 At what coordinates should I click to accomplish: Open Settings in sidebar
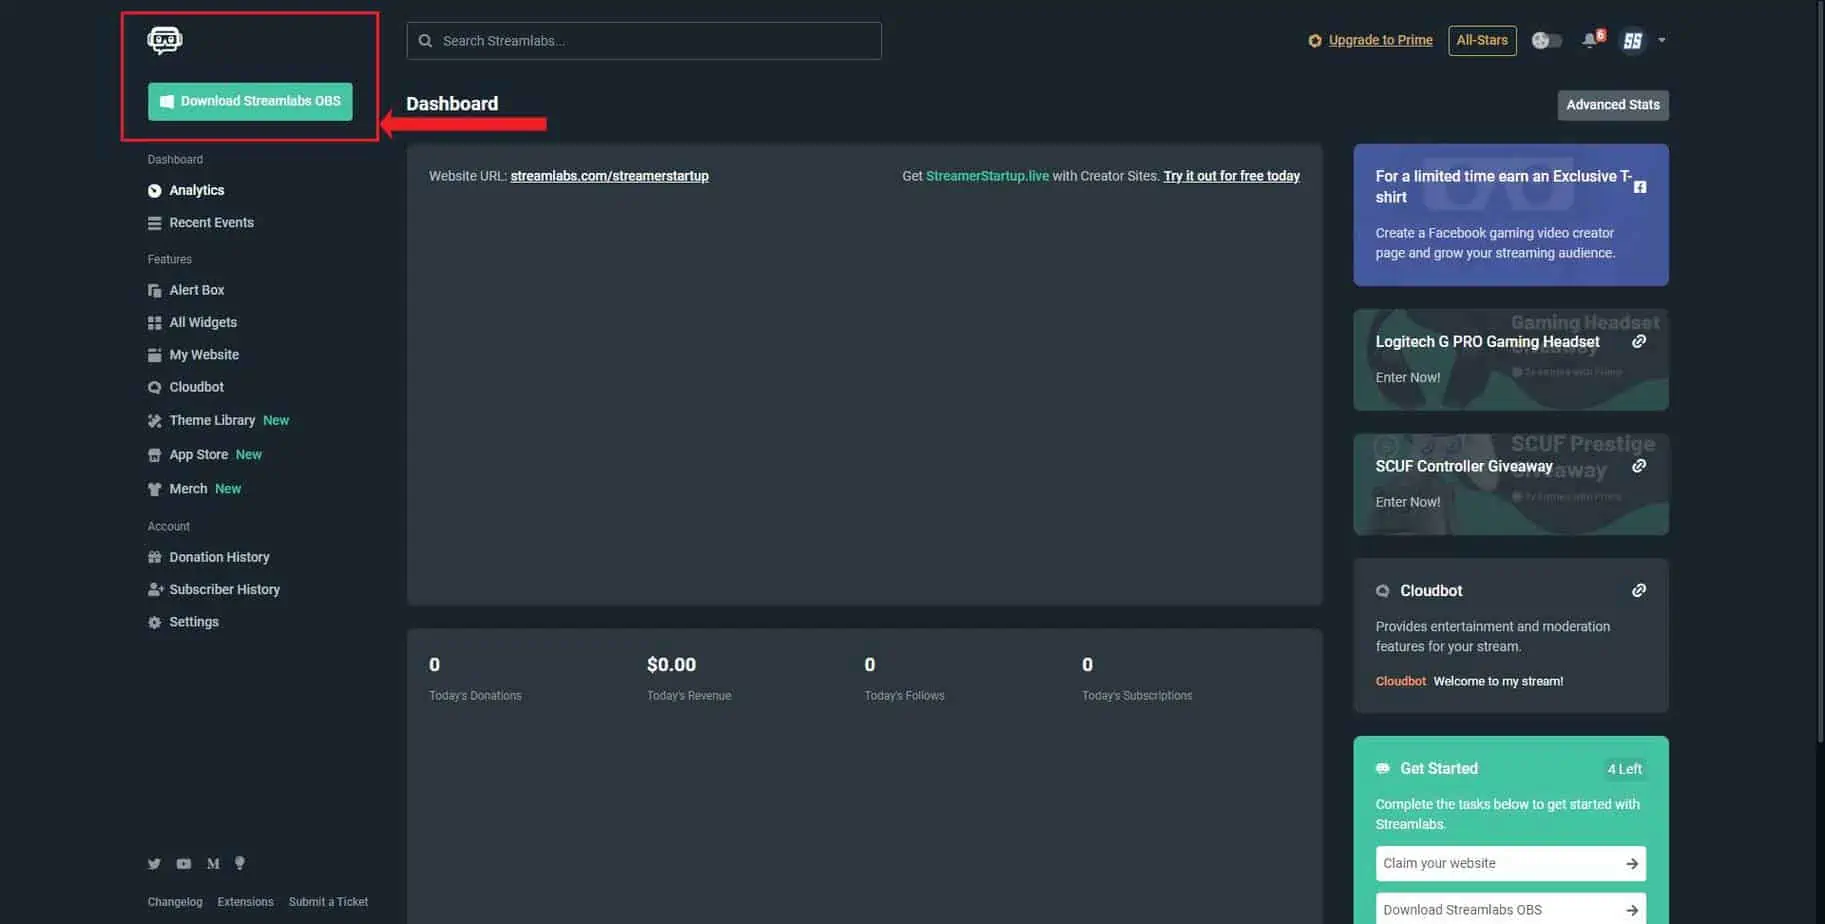click(x=193, y=622)
